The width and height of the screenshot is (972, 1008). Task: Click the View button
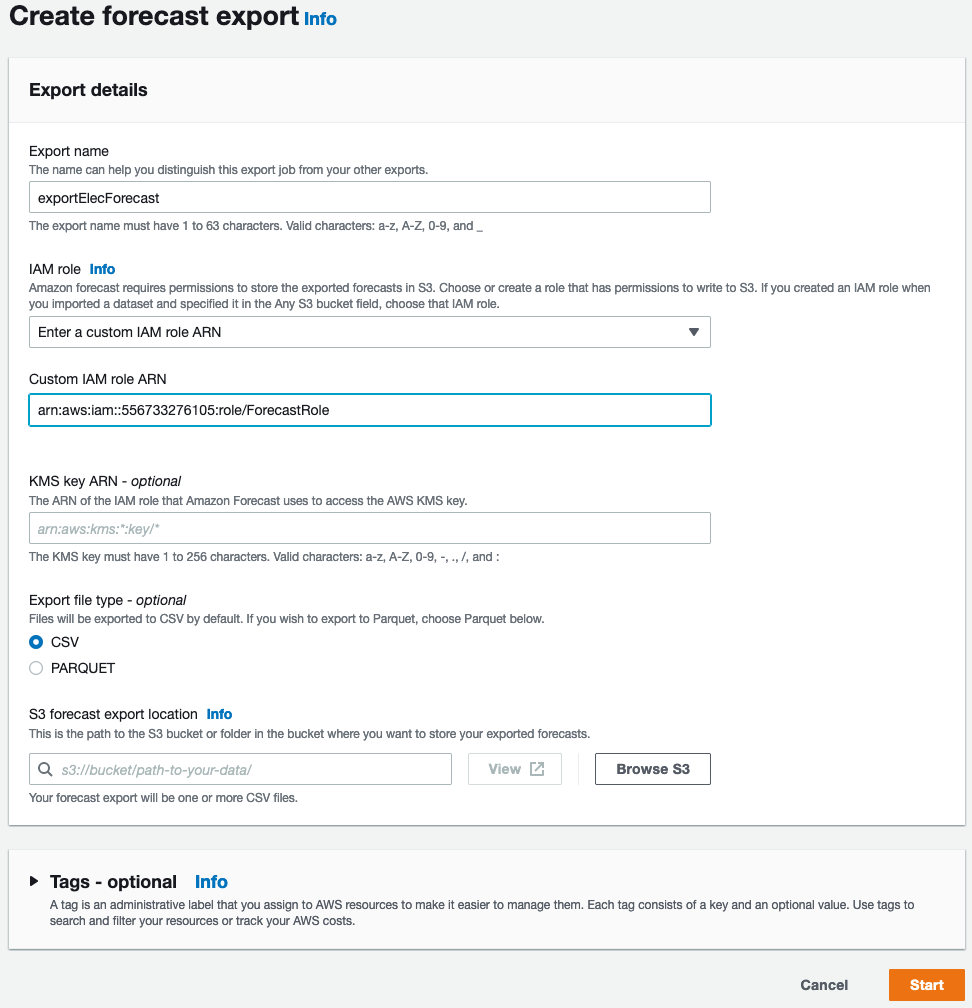point(514,768)
